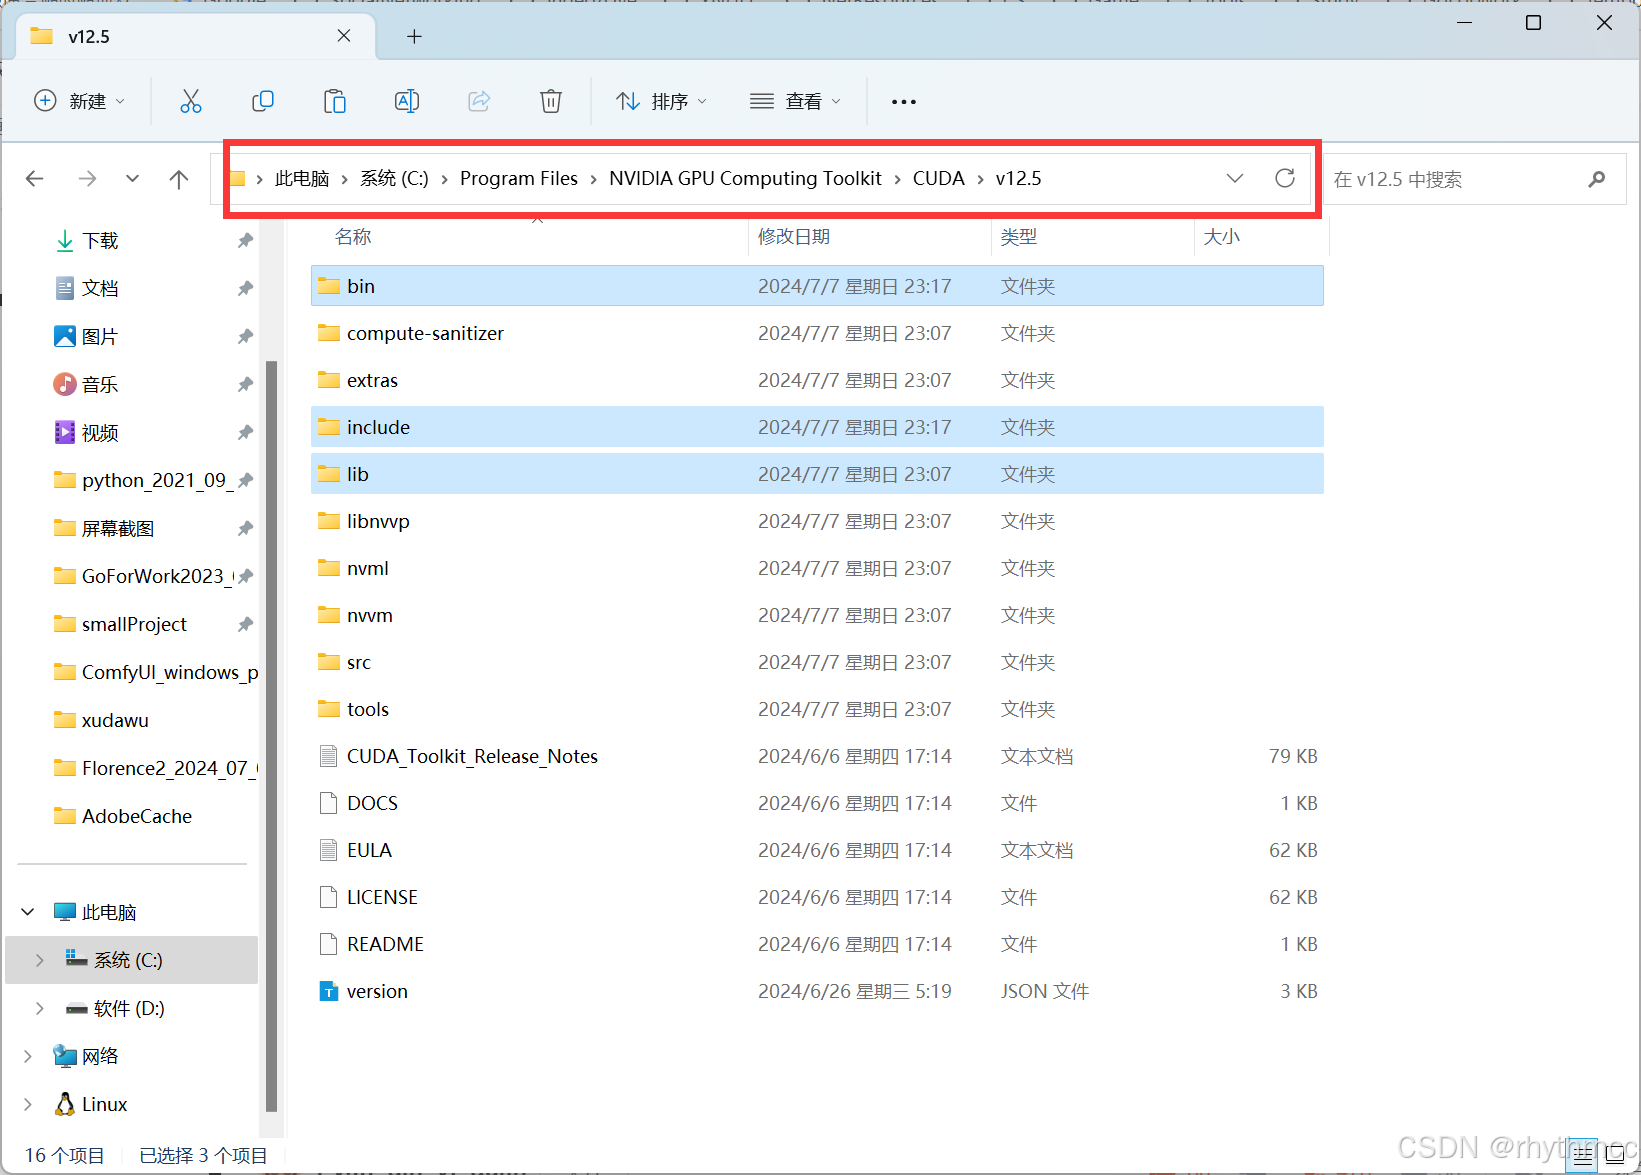Viewport: 1641px width, 1175px height.
Task: Open AdobeCache folder in sidebar
Action: point(122,817)
